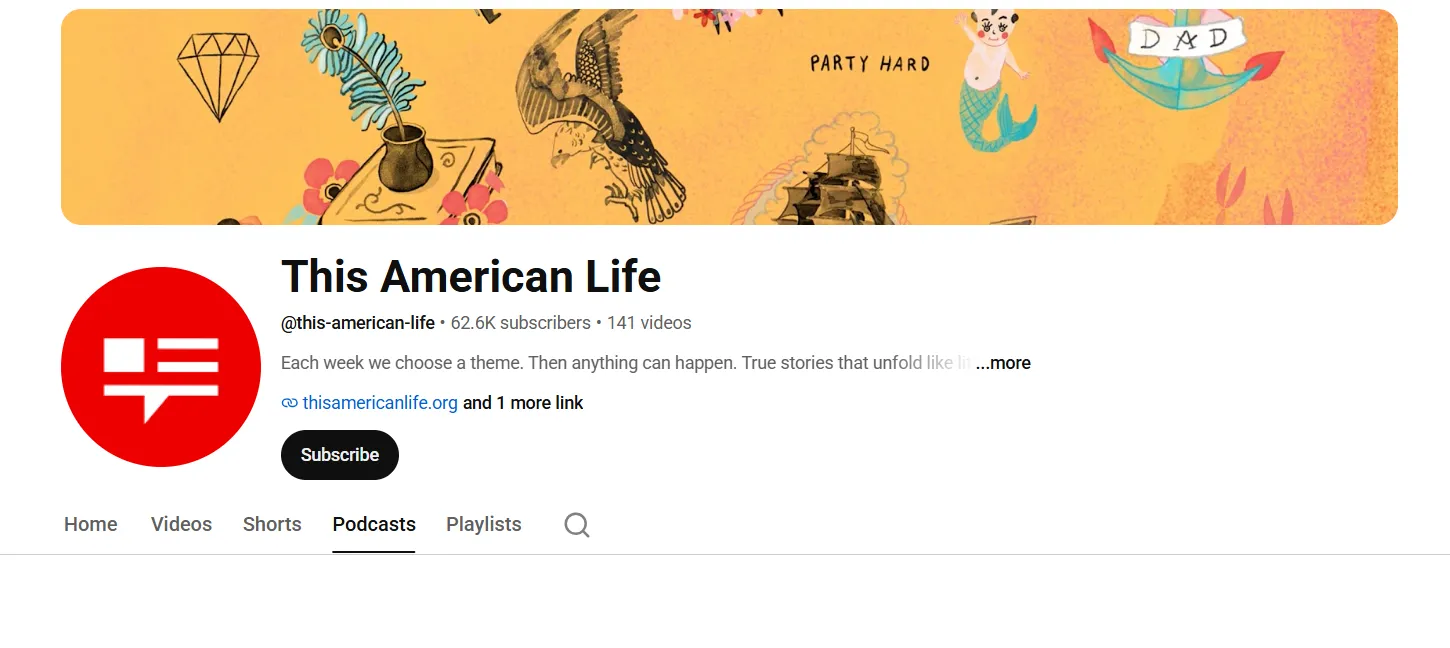Screen dimensions: 1450x648
Task: Click the @this-american-life handle text
Action: click(x=358, y=323)
